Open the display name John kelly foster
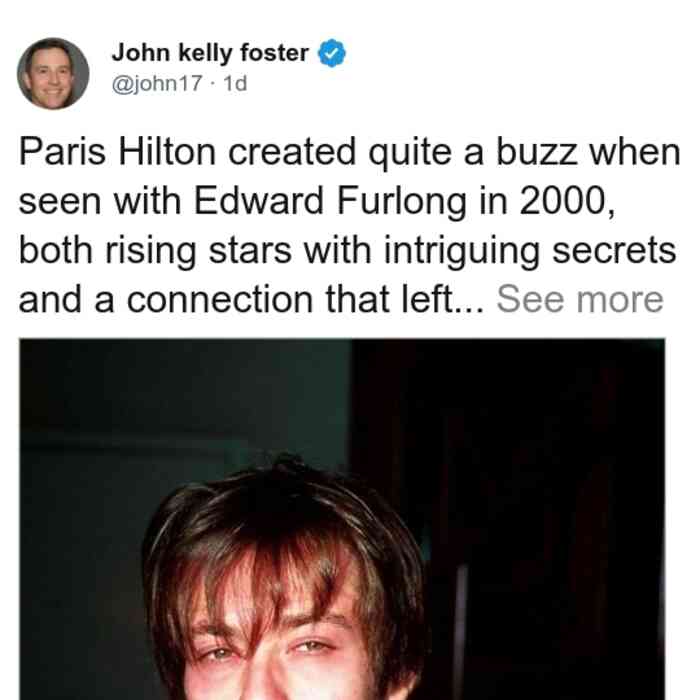Screen dimensions: 700x700 210,53
